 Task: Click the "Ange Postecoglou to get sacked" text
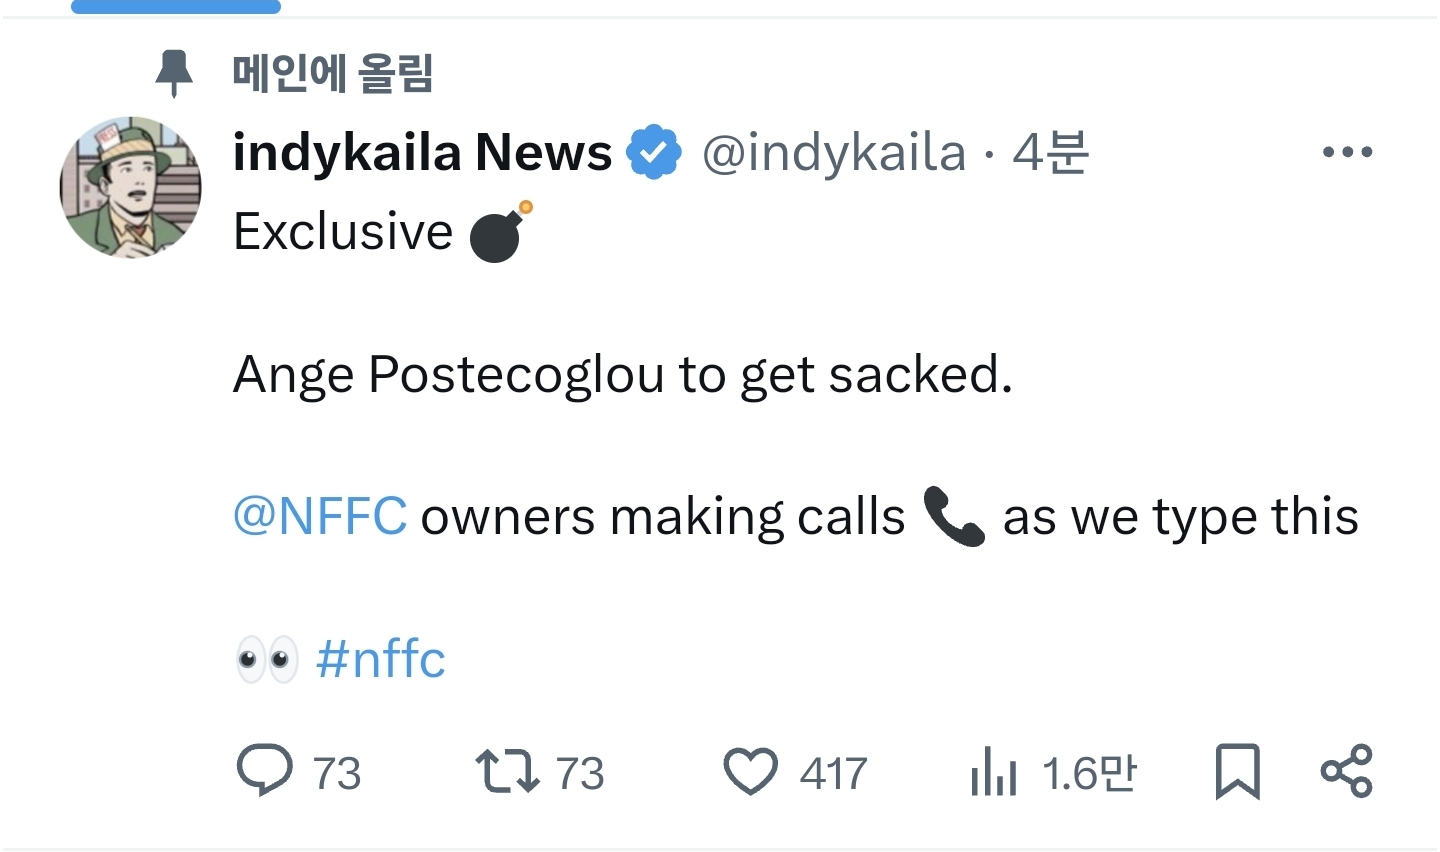(622, 375)
